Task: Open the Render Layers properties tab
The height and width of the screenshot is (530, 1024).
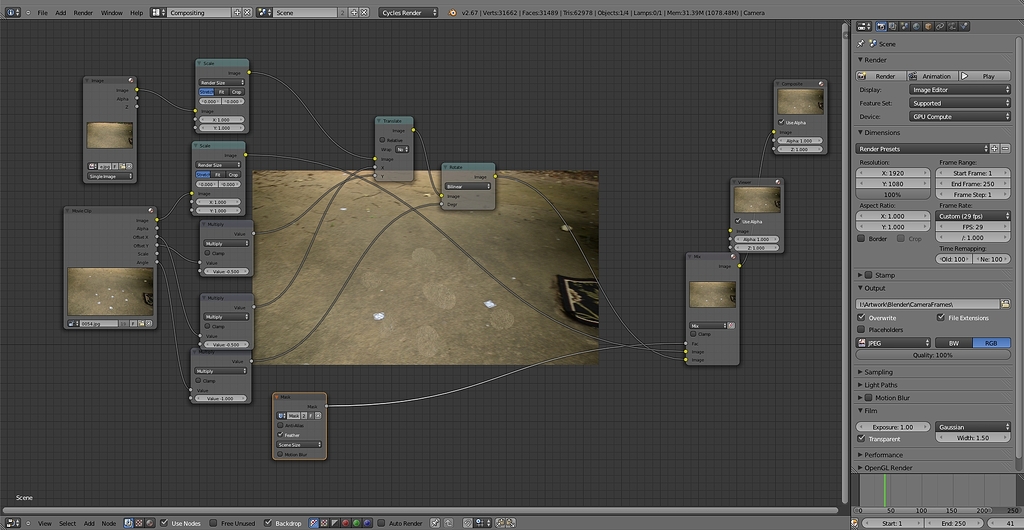Action: pyautogui.click(x=893, y=26)
